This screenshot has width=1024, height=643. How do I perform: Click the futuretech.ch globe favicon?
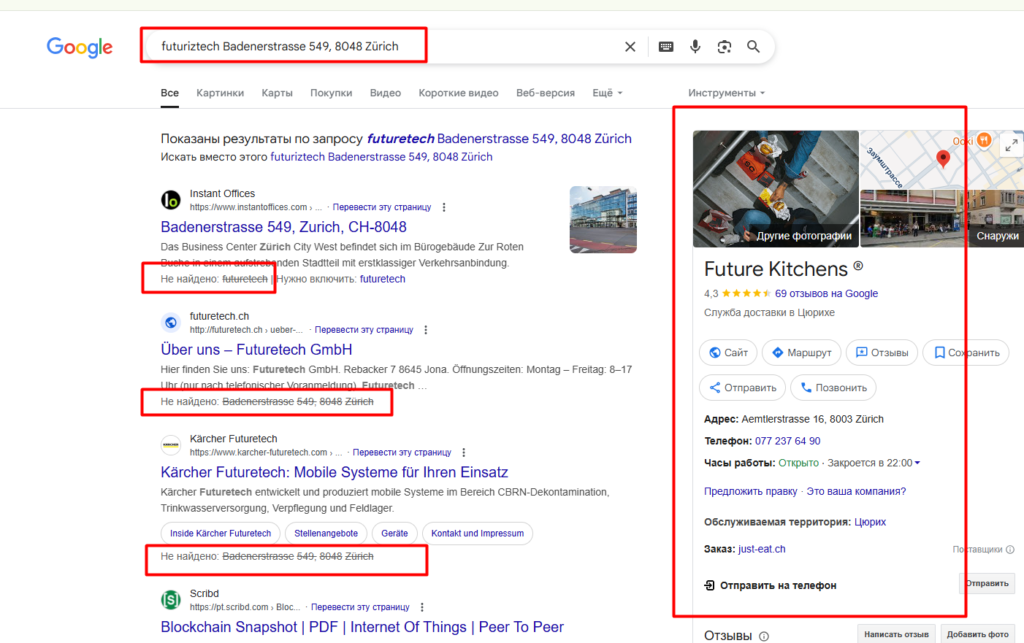pyautogui.click(x=170, y=322)
